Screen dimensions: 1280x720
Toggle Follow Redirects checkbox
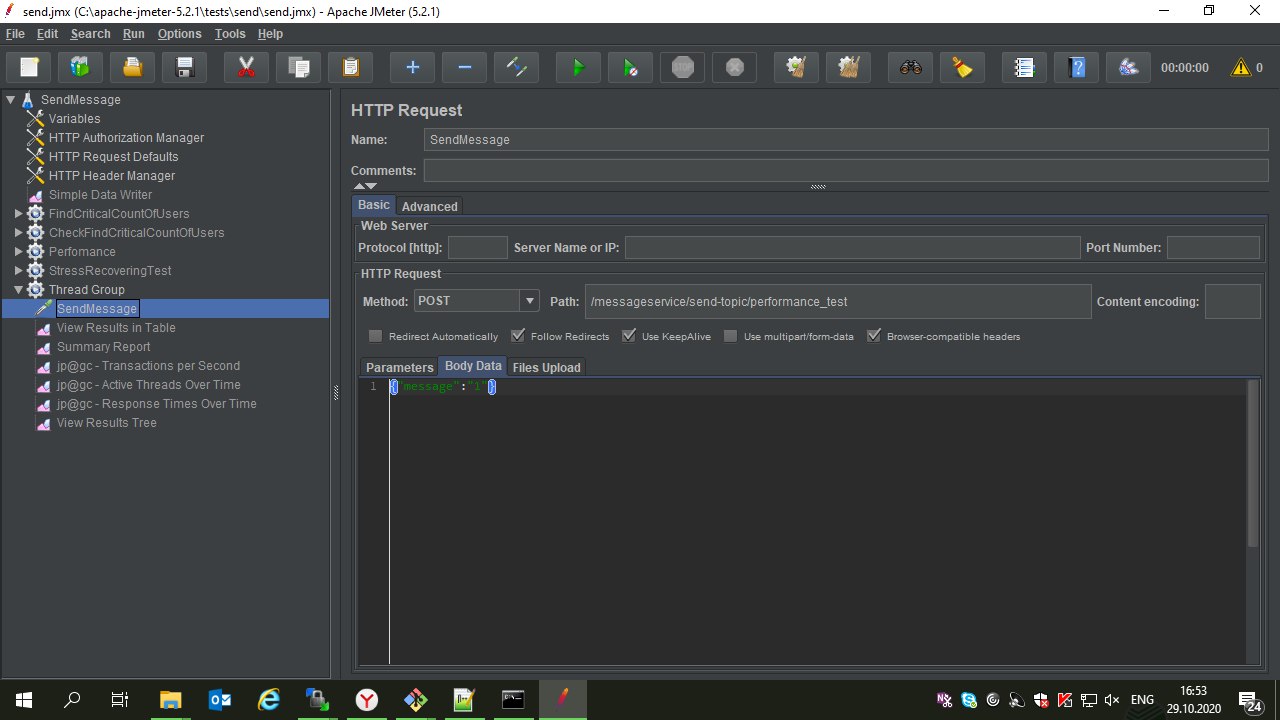[518, 336]
